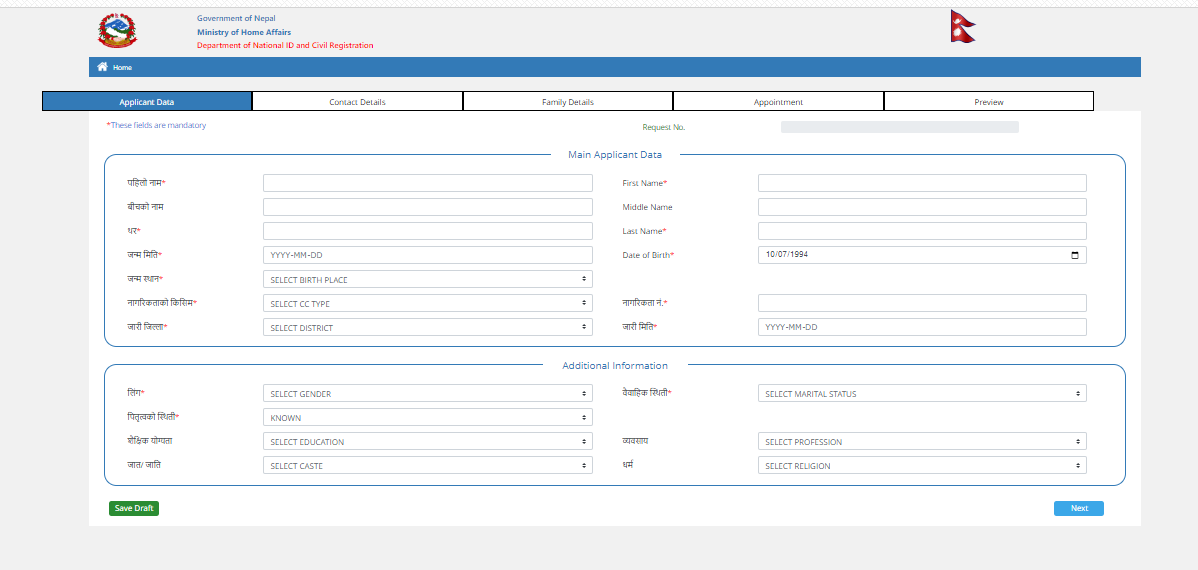Click the Save Draft button

[x=134, y=508]
